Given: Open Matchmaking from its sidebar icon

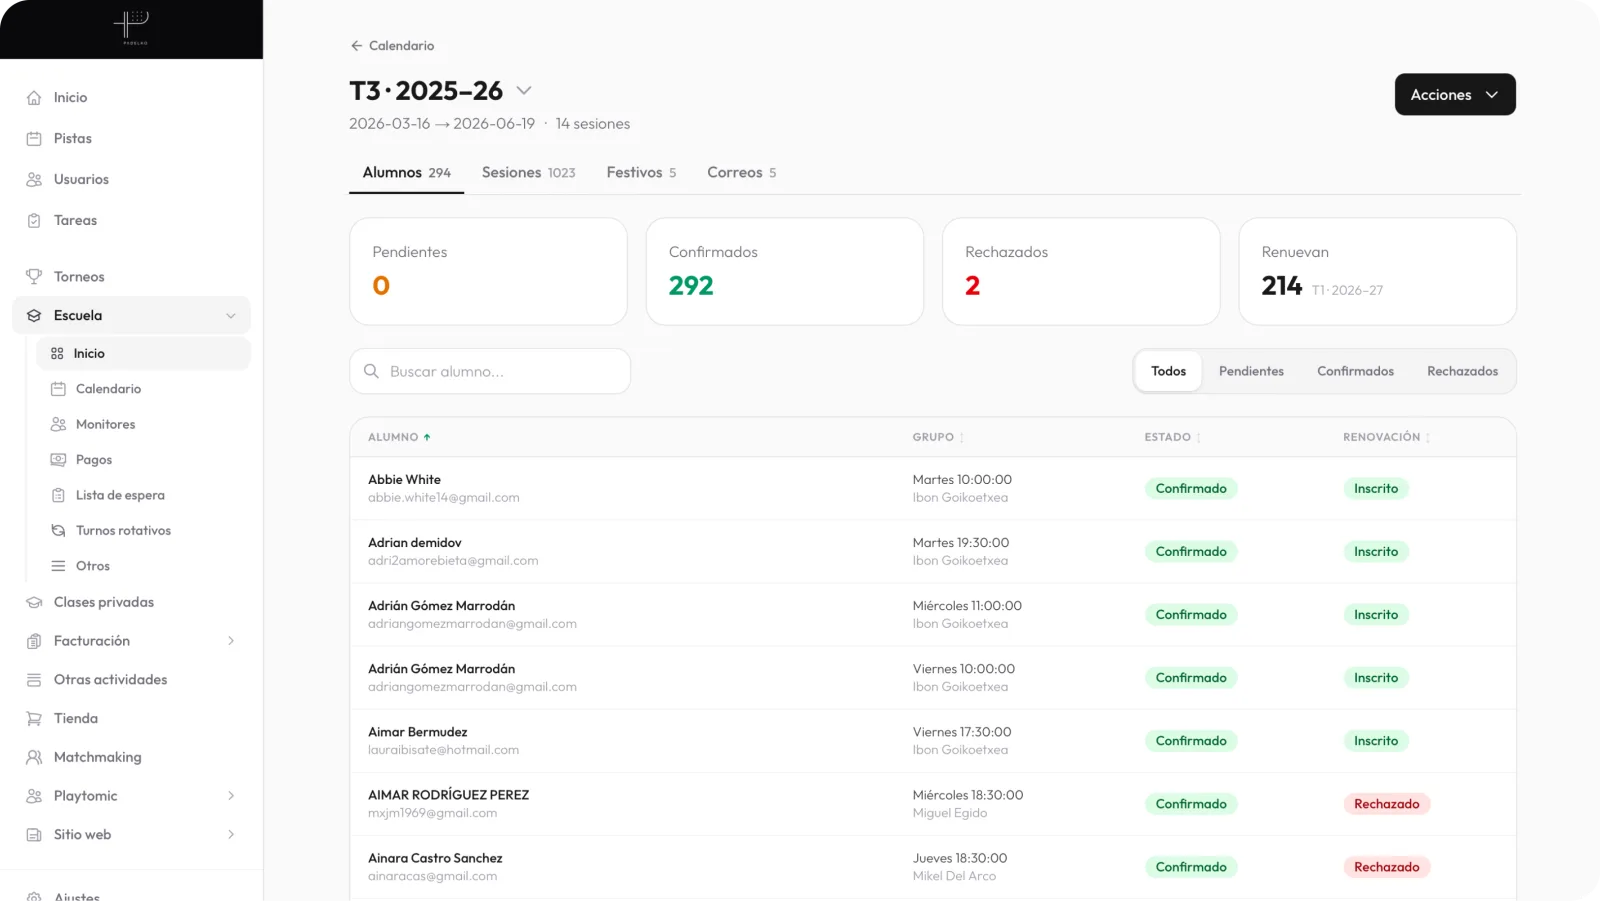Looking at the screenshot, I should (34, 758).
